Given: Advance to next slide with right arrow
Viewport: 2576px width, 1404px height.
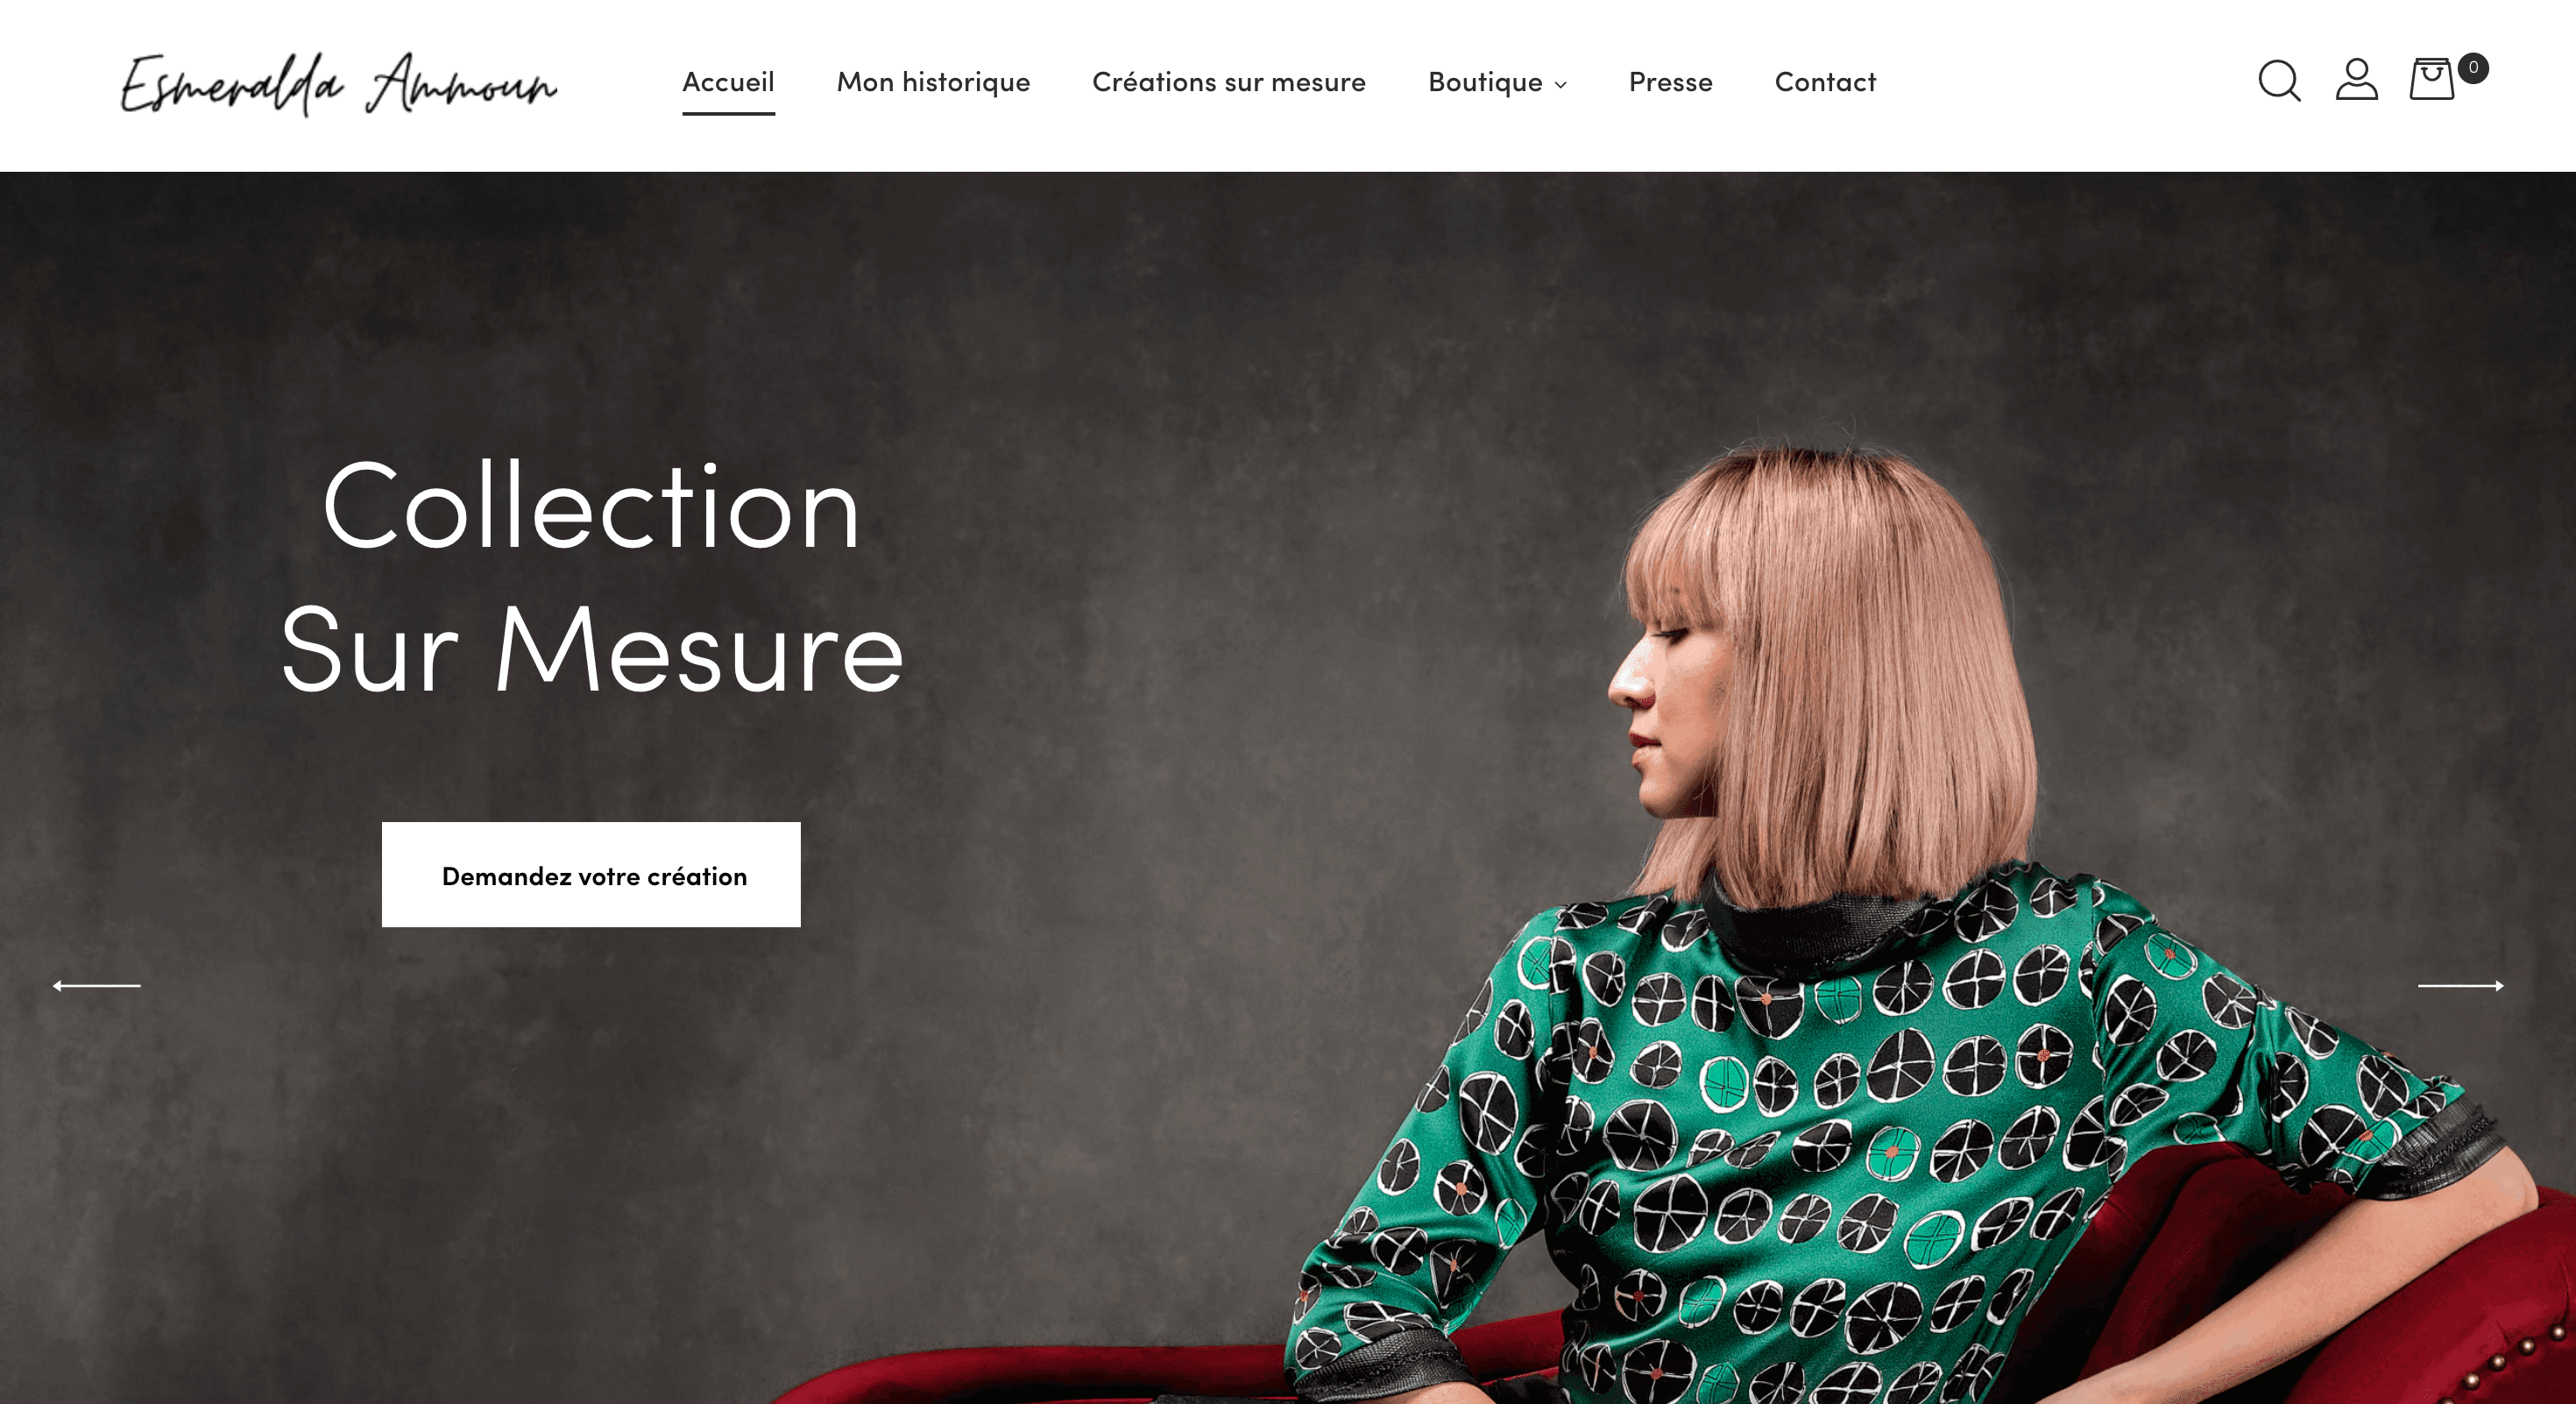Looking at the screenshot, I should (2461, 985).
